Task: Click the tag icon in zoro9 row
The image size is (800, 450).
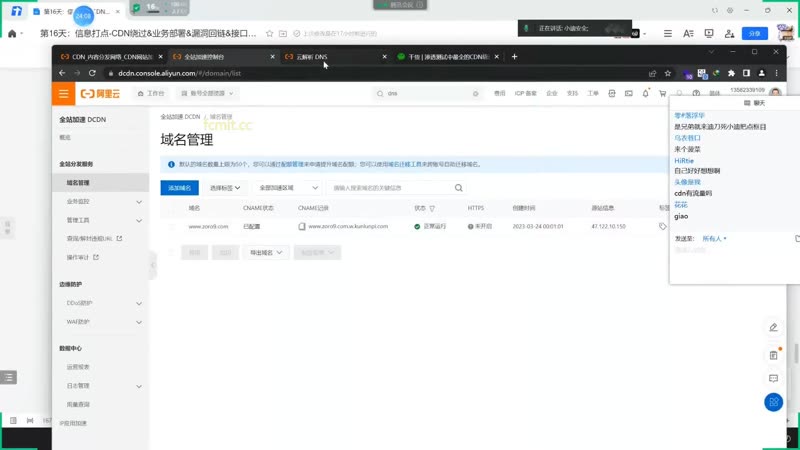Action: (662, 226)
